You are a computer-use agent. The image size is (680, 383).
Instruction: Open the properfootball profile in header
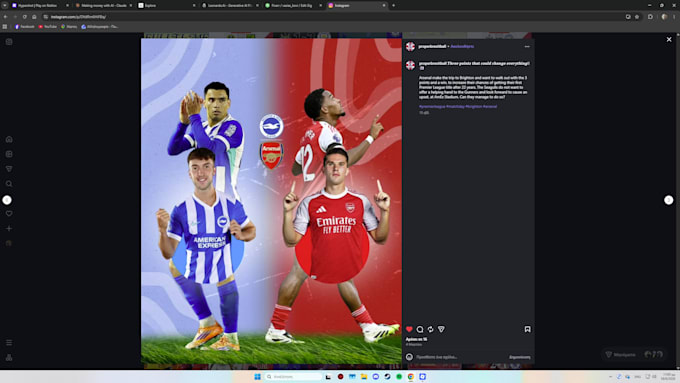(432, 46)
